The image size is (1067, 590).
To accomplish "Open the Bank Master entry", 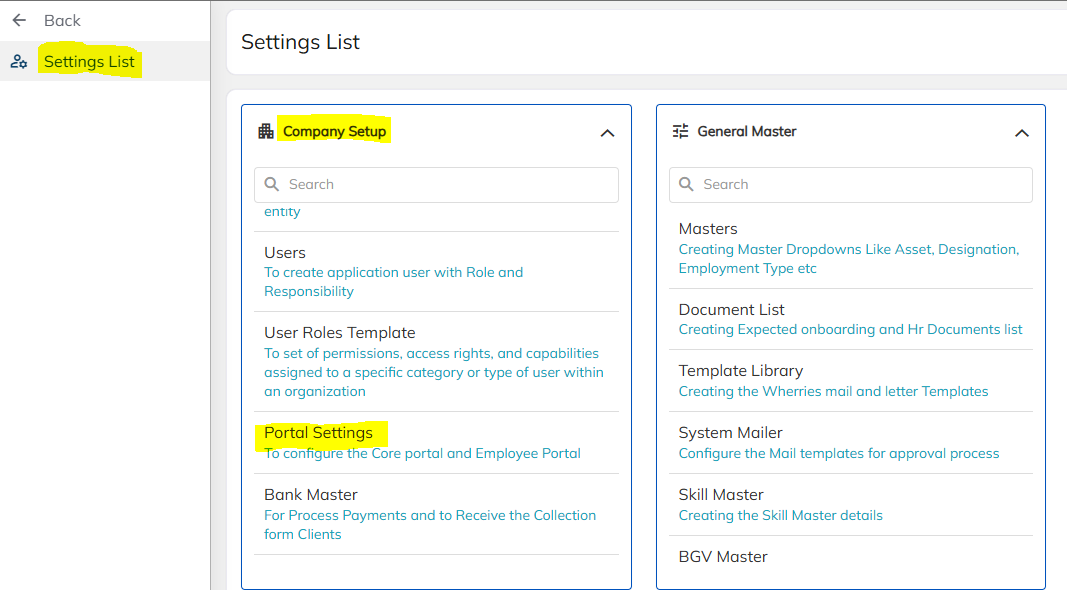I will pos(310,495).
